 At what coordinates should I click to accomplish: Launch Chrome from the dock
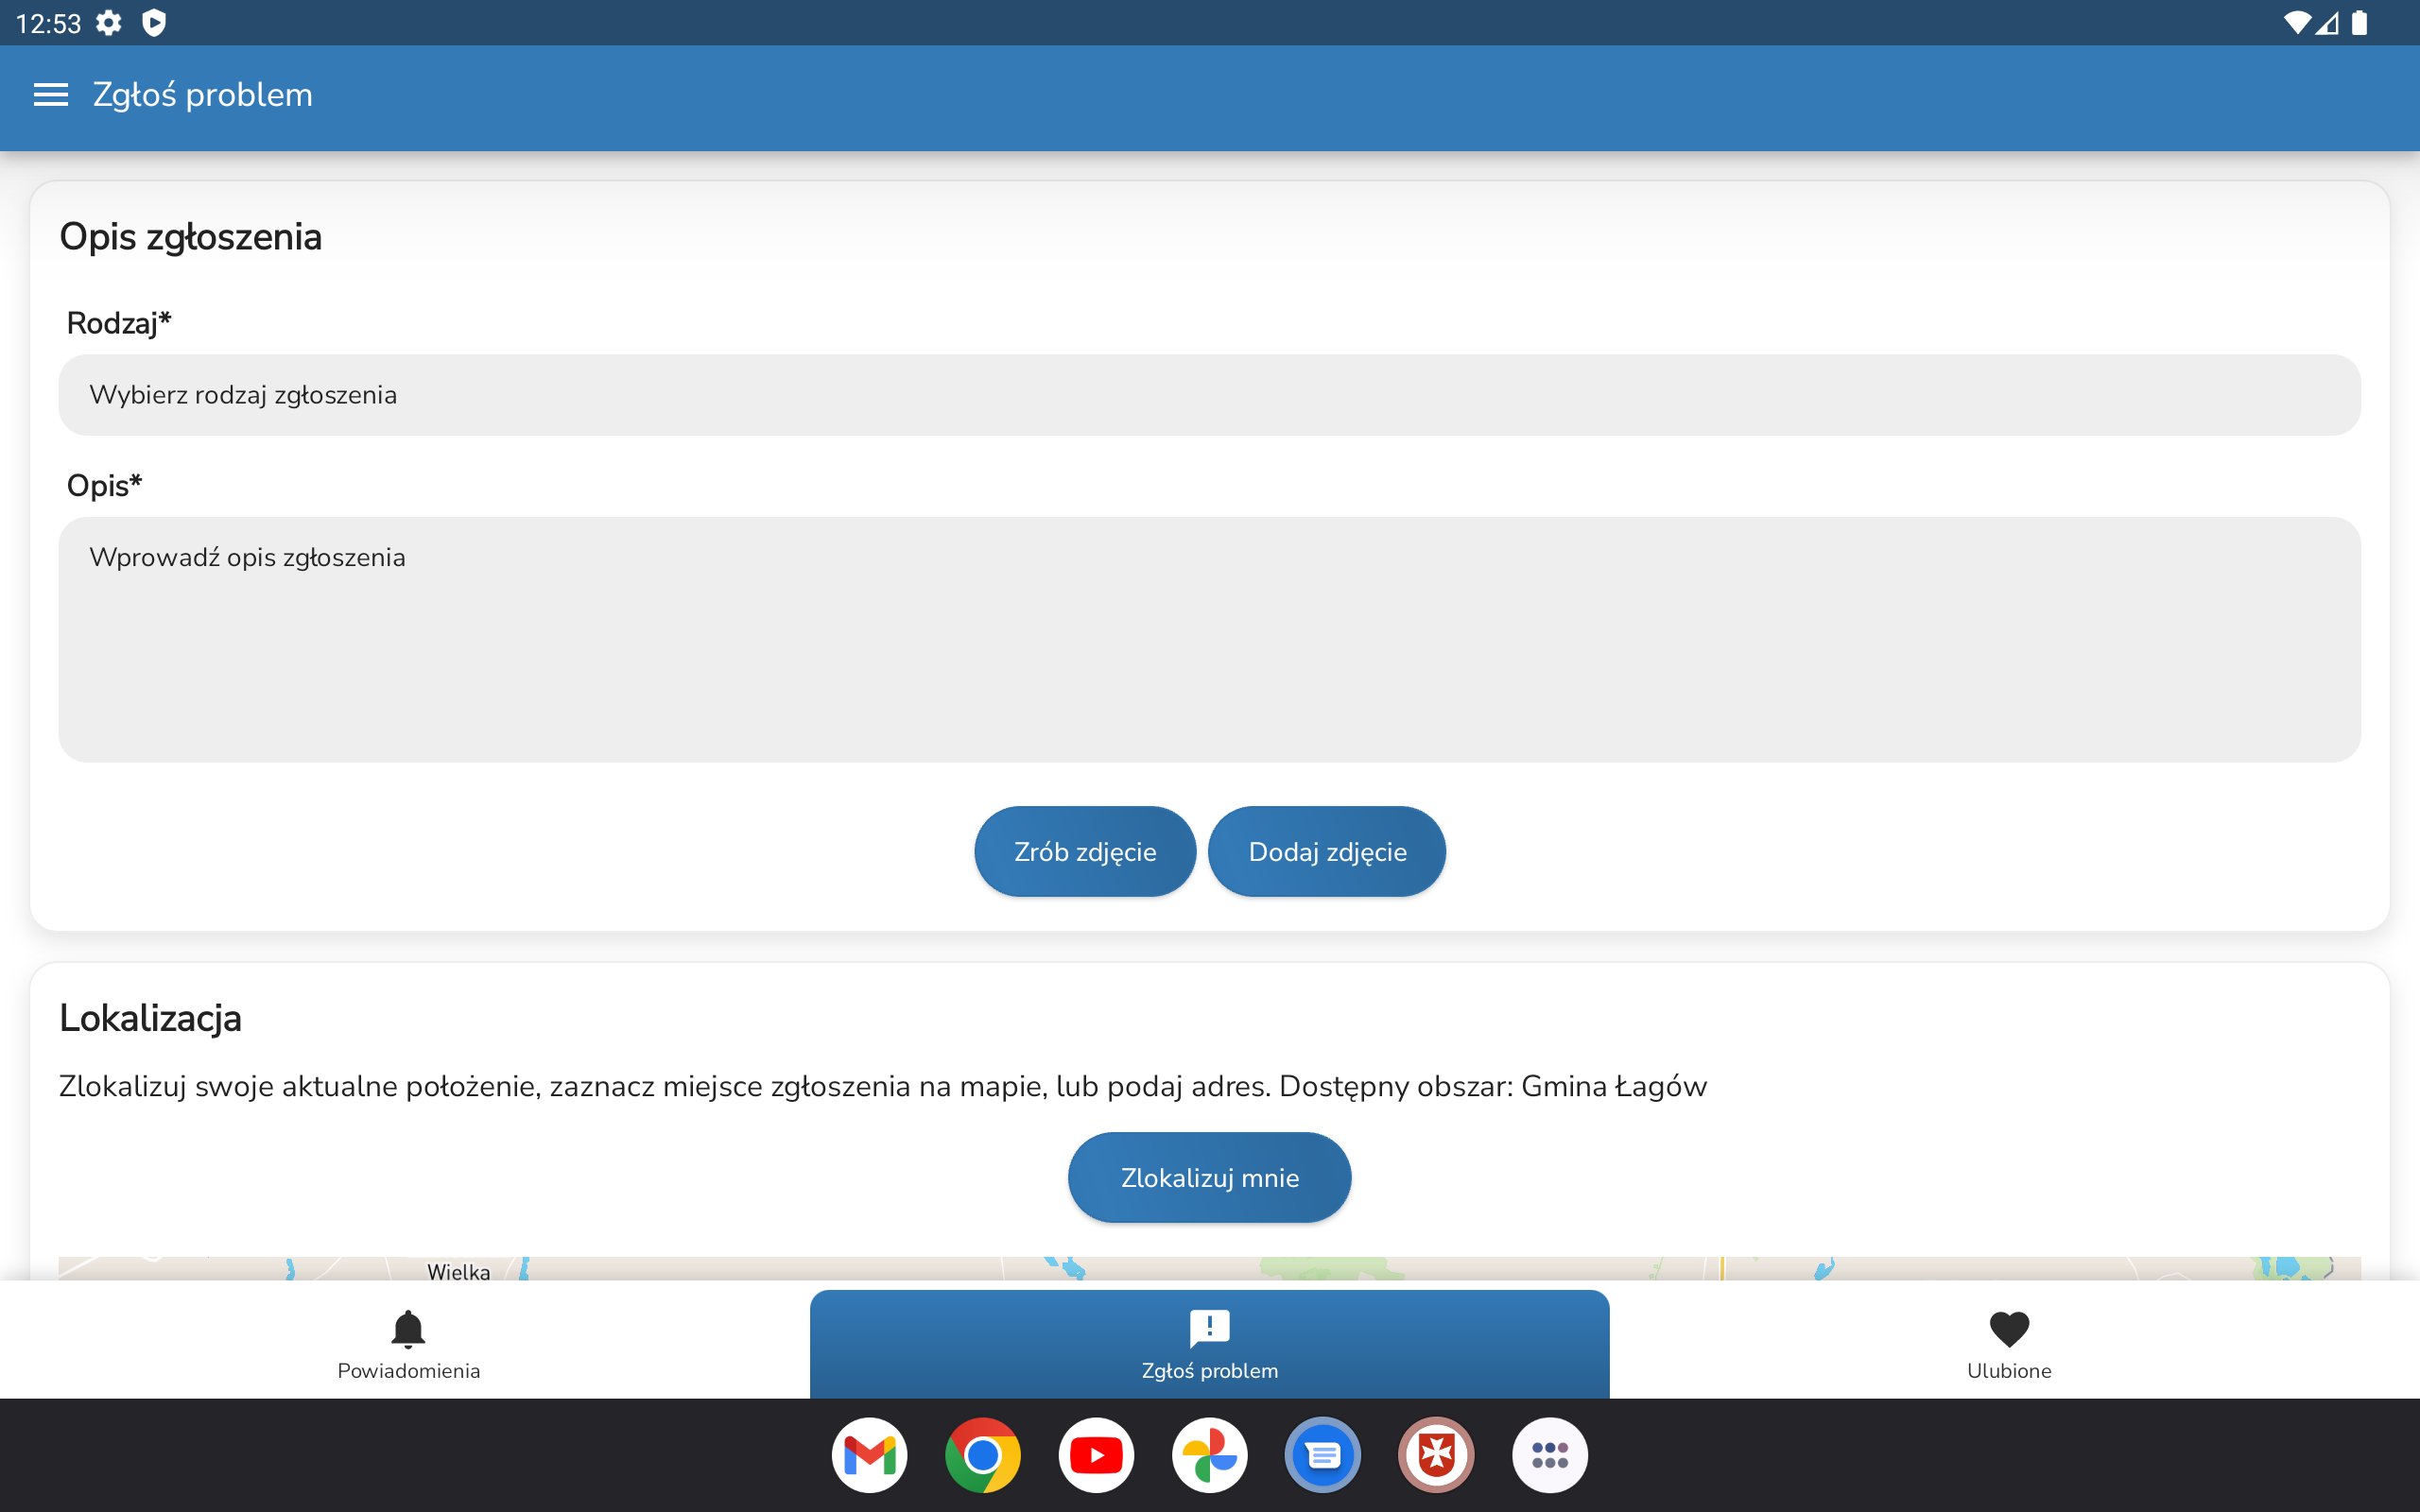(x=982, y=1455)
